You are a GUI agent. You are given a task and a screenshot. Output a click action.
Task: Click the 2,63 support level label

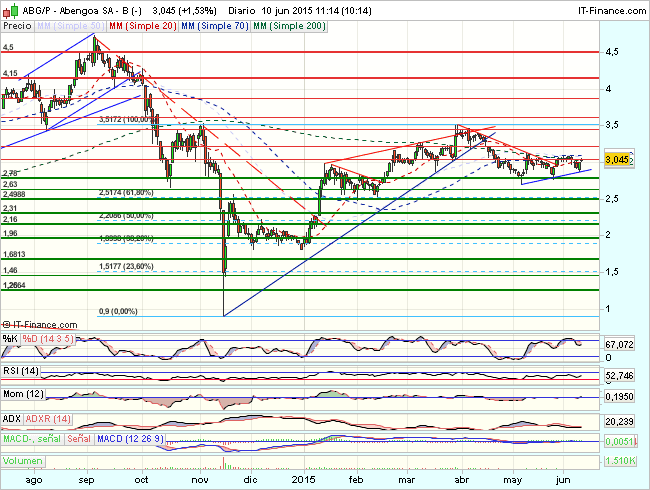10,184
